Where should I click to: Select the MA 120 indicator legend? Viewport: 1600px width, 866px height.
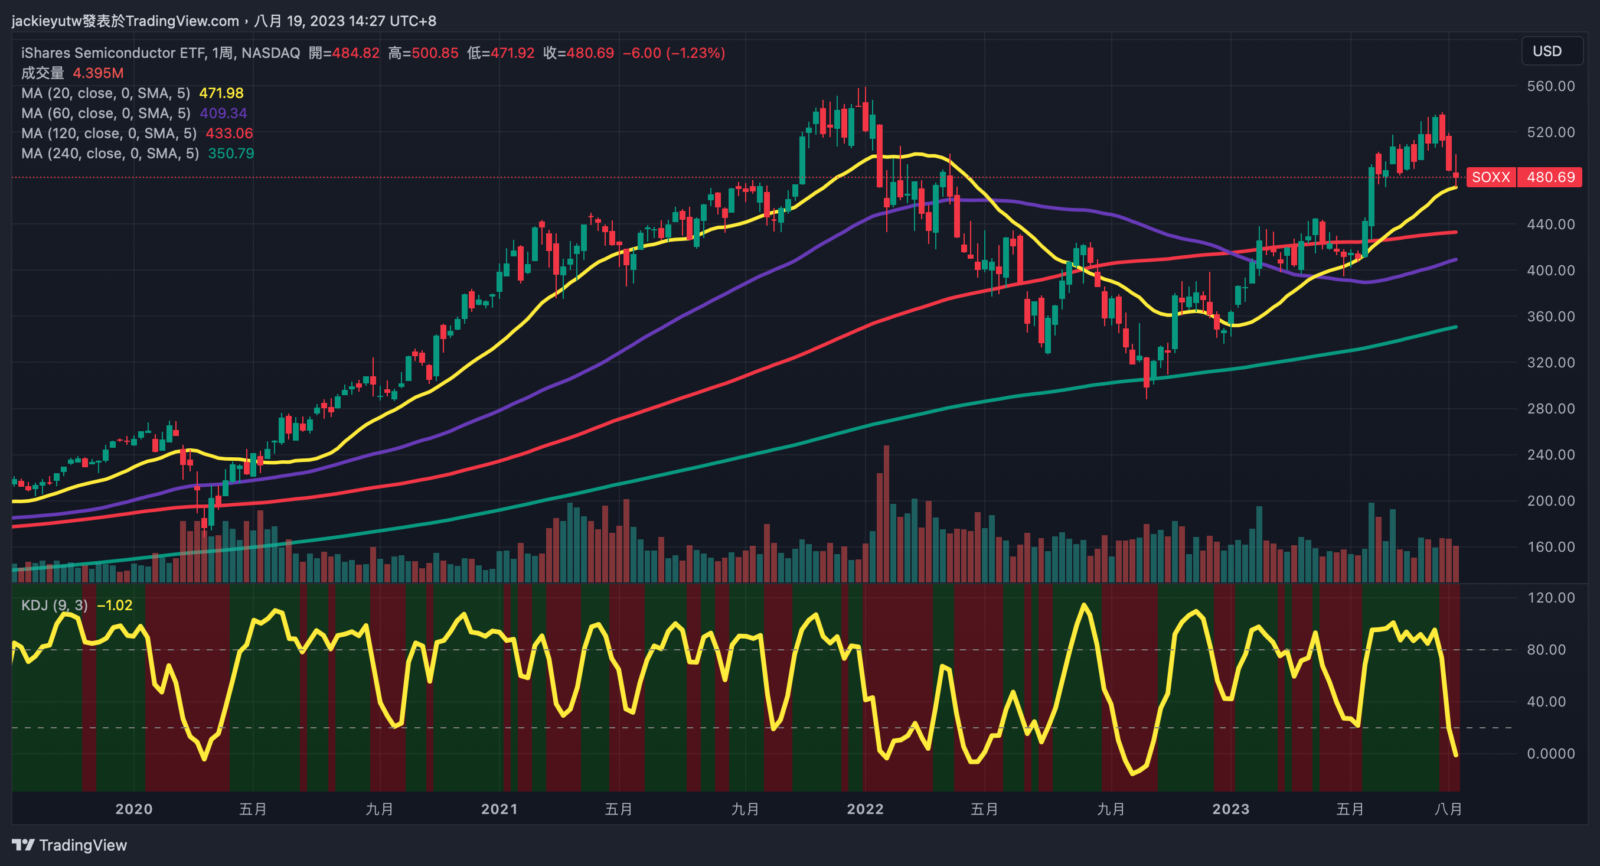pos(108,133)
